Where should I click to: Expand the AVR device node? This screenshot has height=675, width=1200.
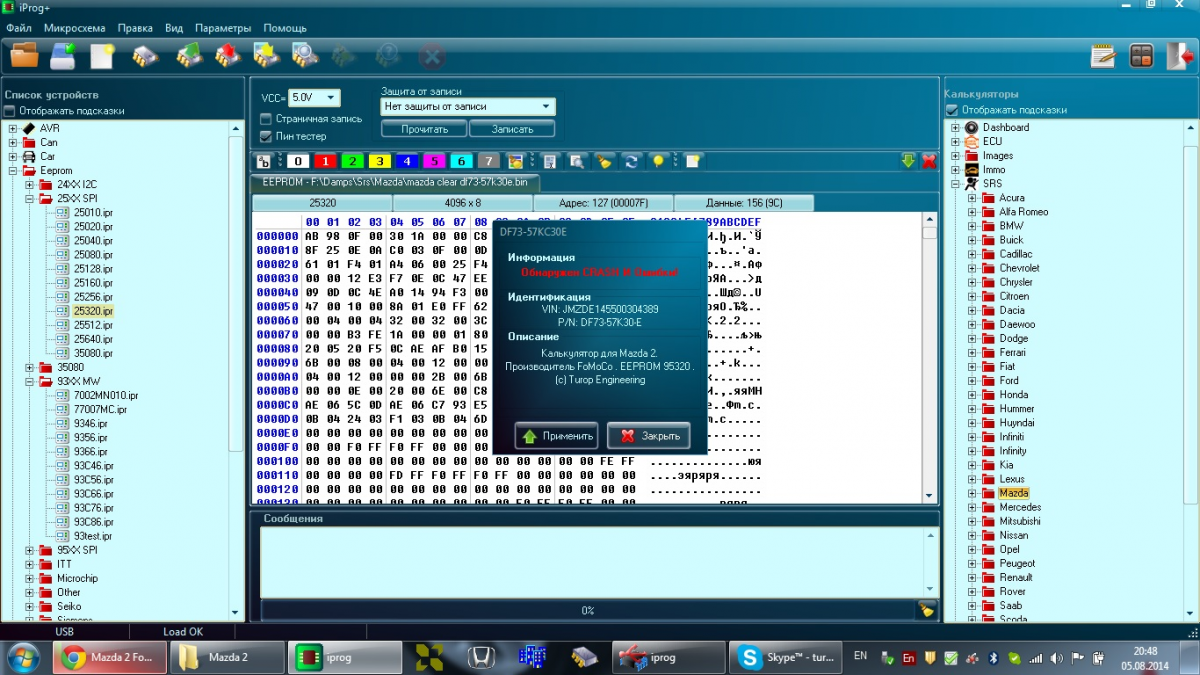coord(13,128)
